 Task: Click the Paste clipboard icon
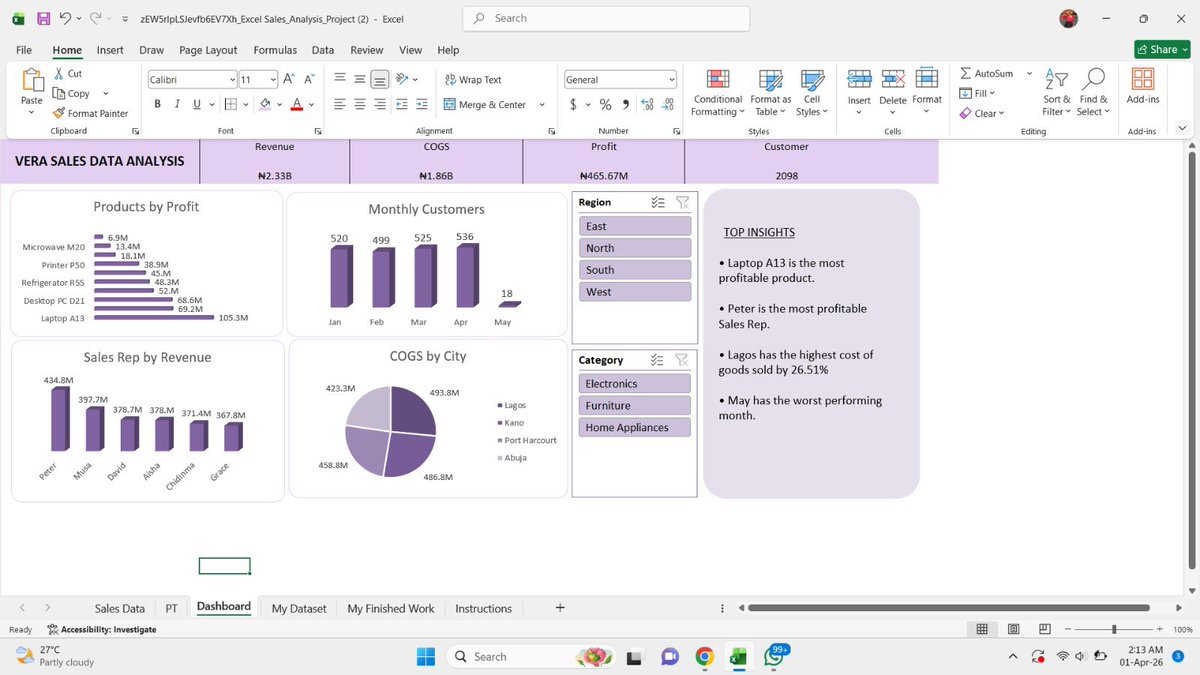click(x=32, y=80)
